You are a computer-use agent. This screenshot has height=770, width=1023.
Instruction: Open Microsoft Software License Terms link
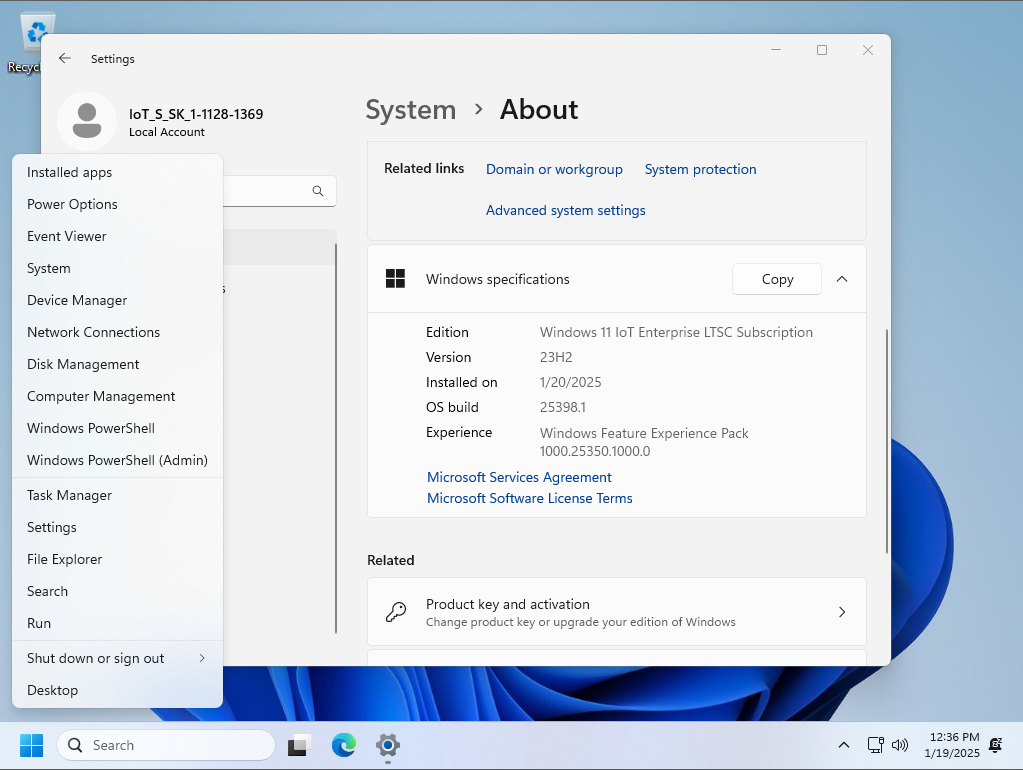(529, 498)
